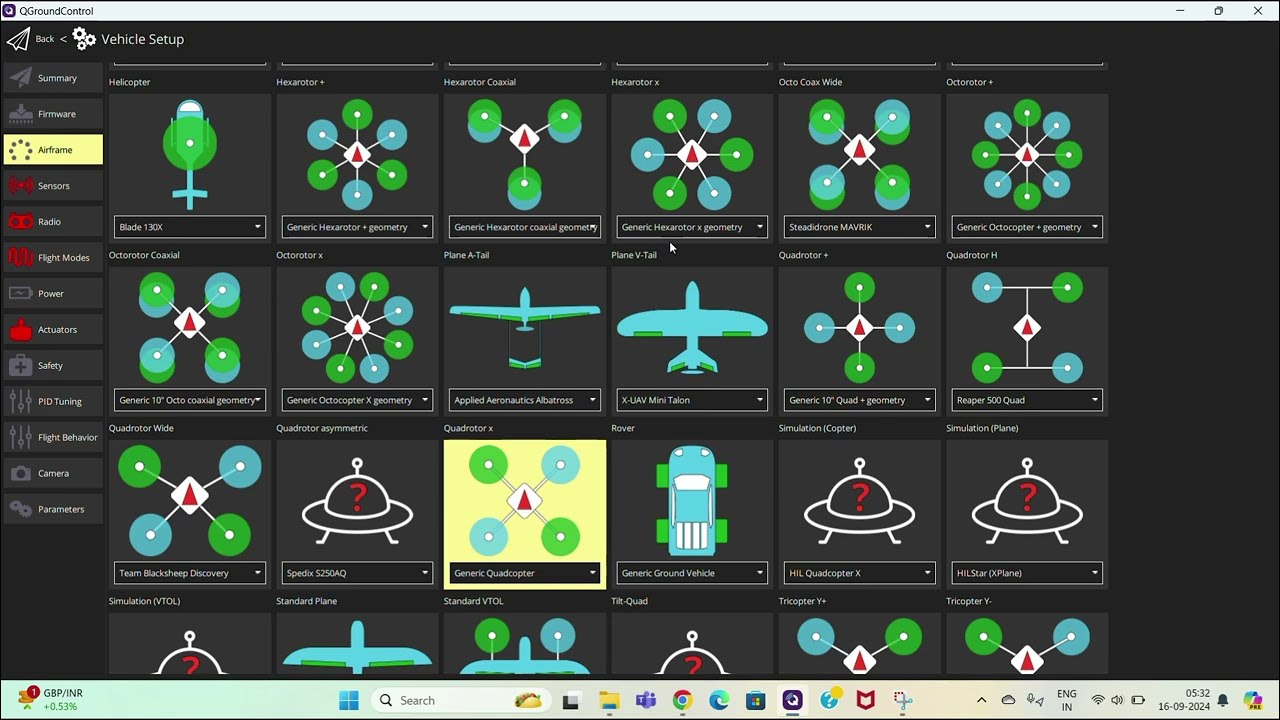This screenshot has height=720, width=1280.
Task: Open the Windows Start menu
Action: click(348, 700)
